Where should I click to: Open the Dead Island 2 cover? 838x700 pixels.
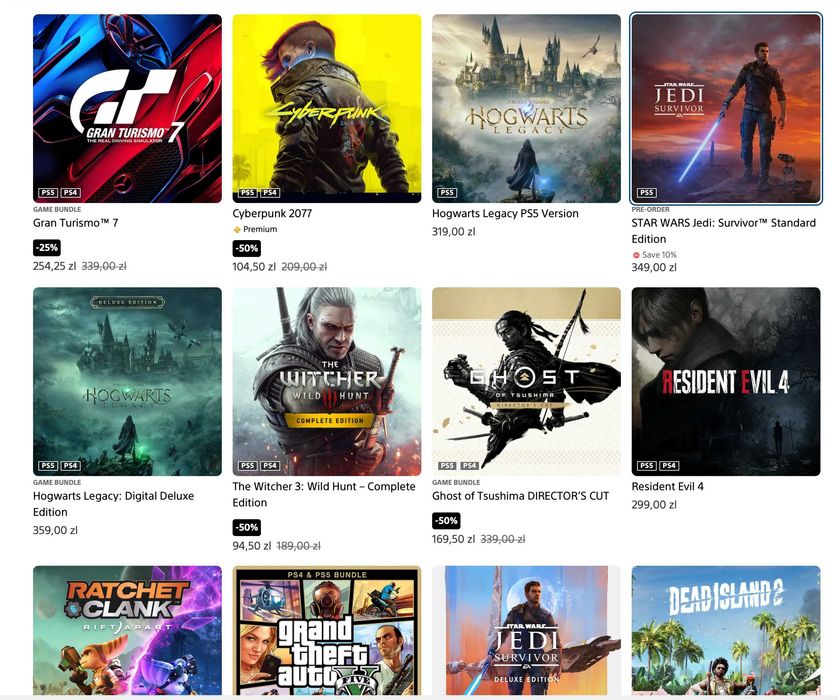point(726,631)
